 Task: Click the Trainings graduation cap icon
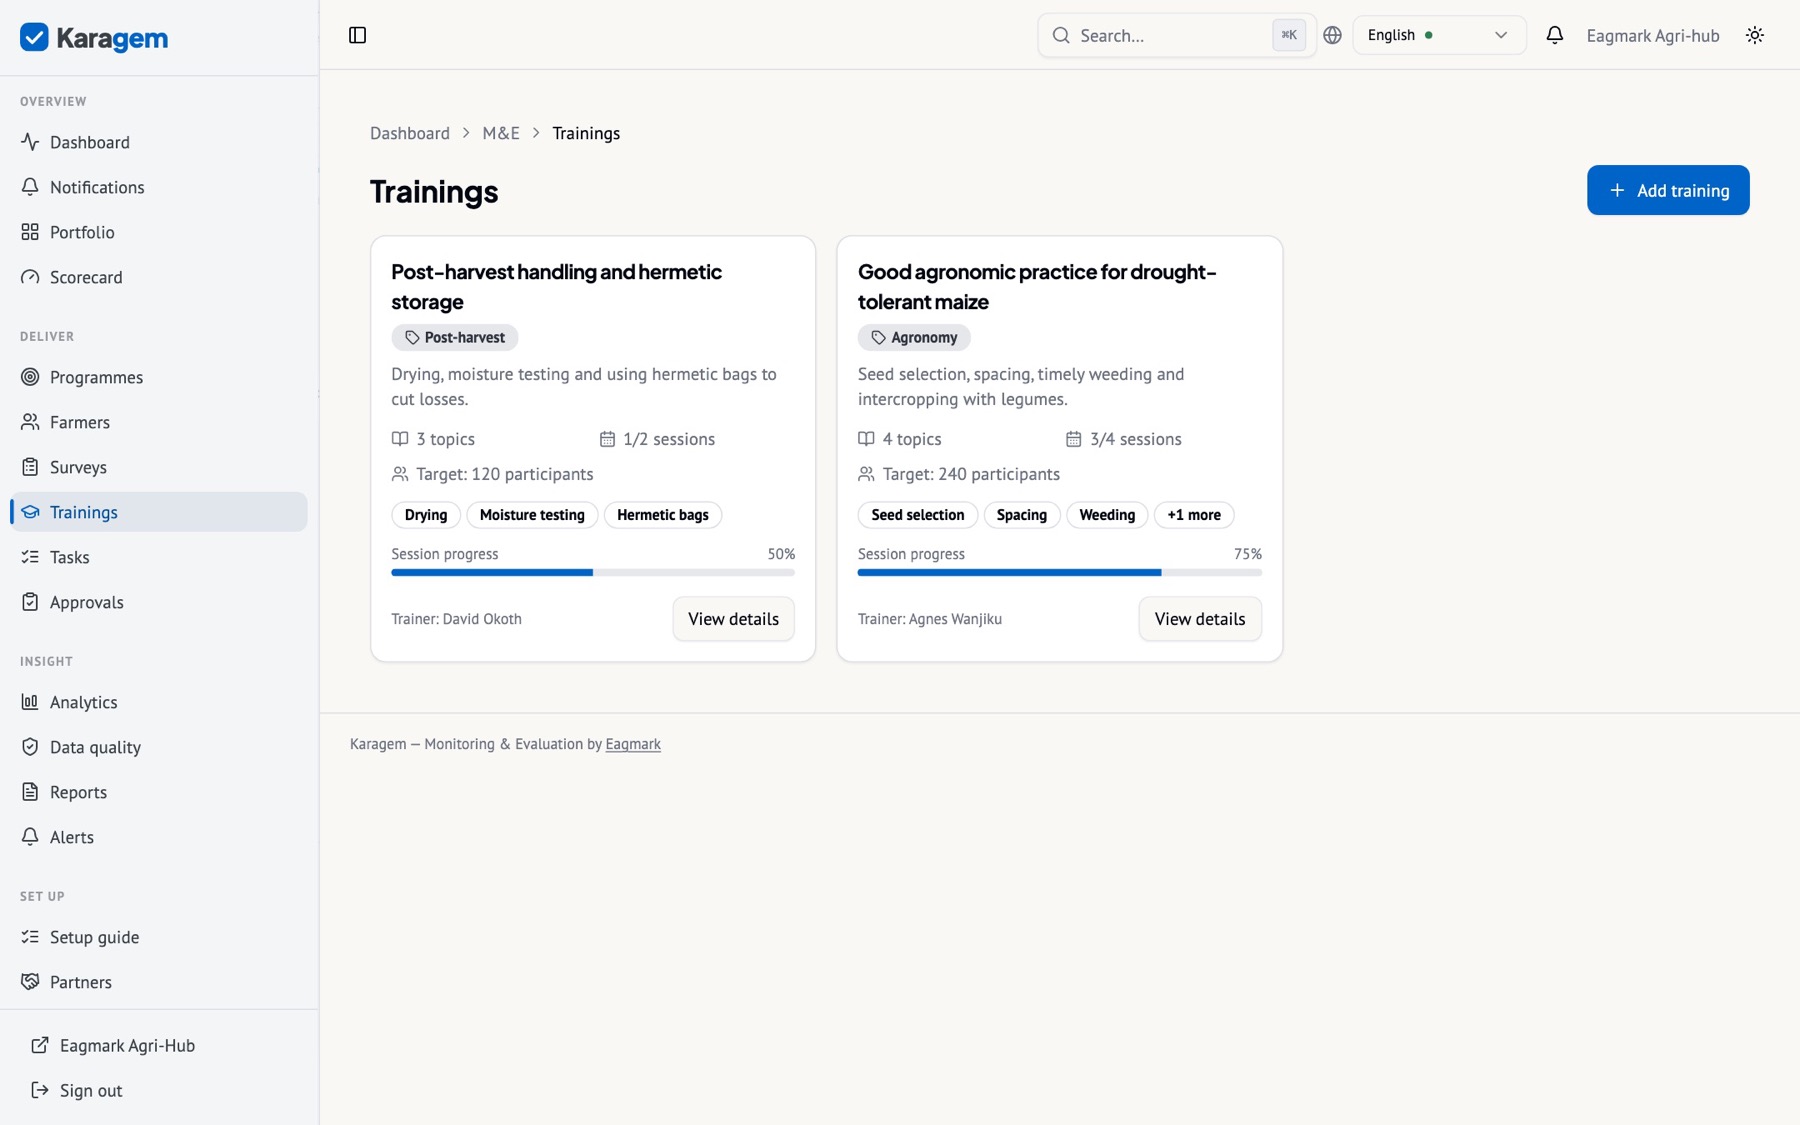click(30, 512)
